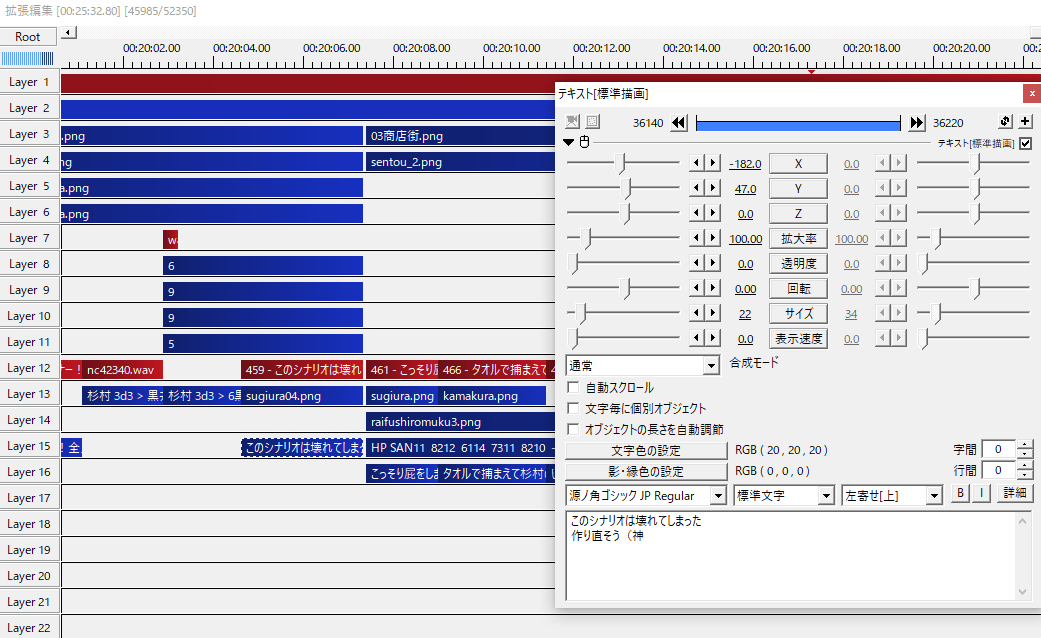This screenshot has width=1041, height=638.
Task: Jump to the object's last frame with the forward arrow
Action: pyautogui.click(x=917, y=123)
